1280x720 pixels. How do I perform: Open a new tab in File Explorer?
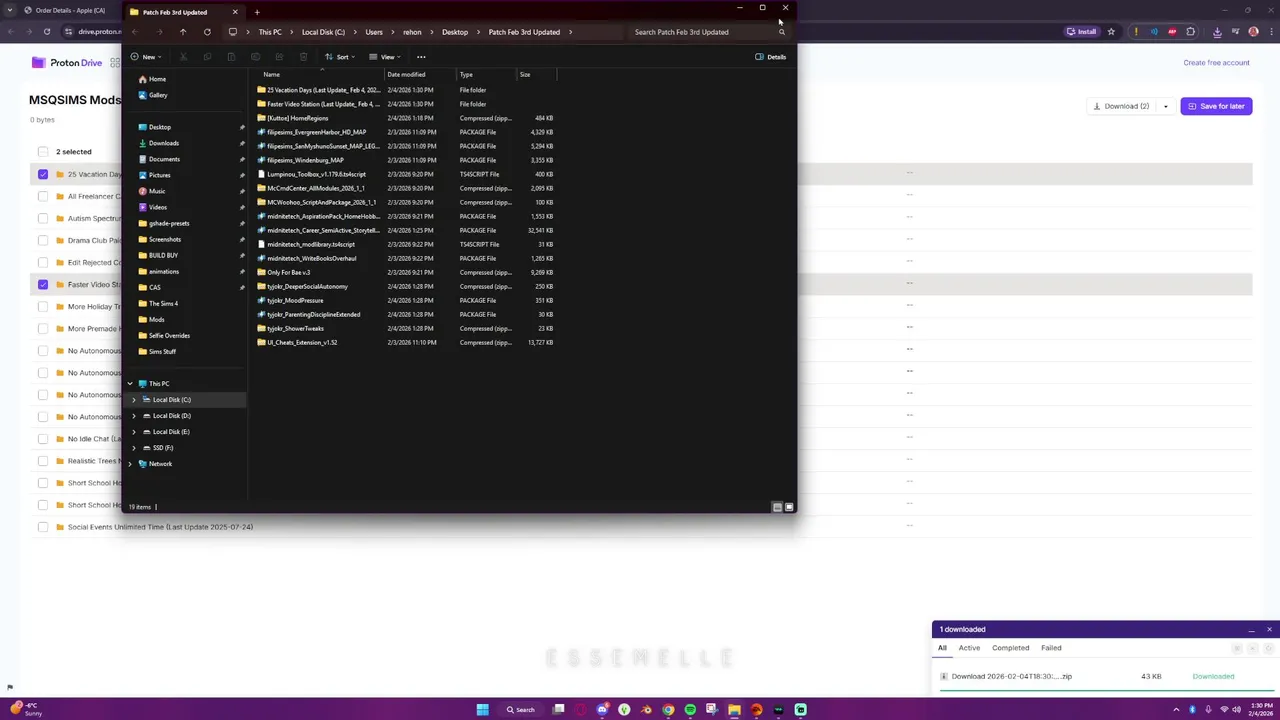point(257,12)
